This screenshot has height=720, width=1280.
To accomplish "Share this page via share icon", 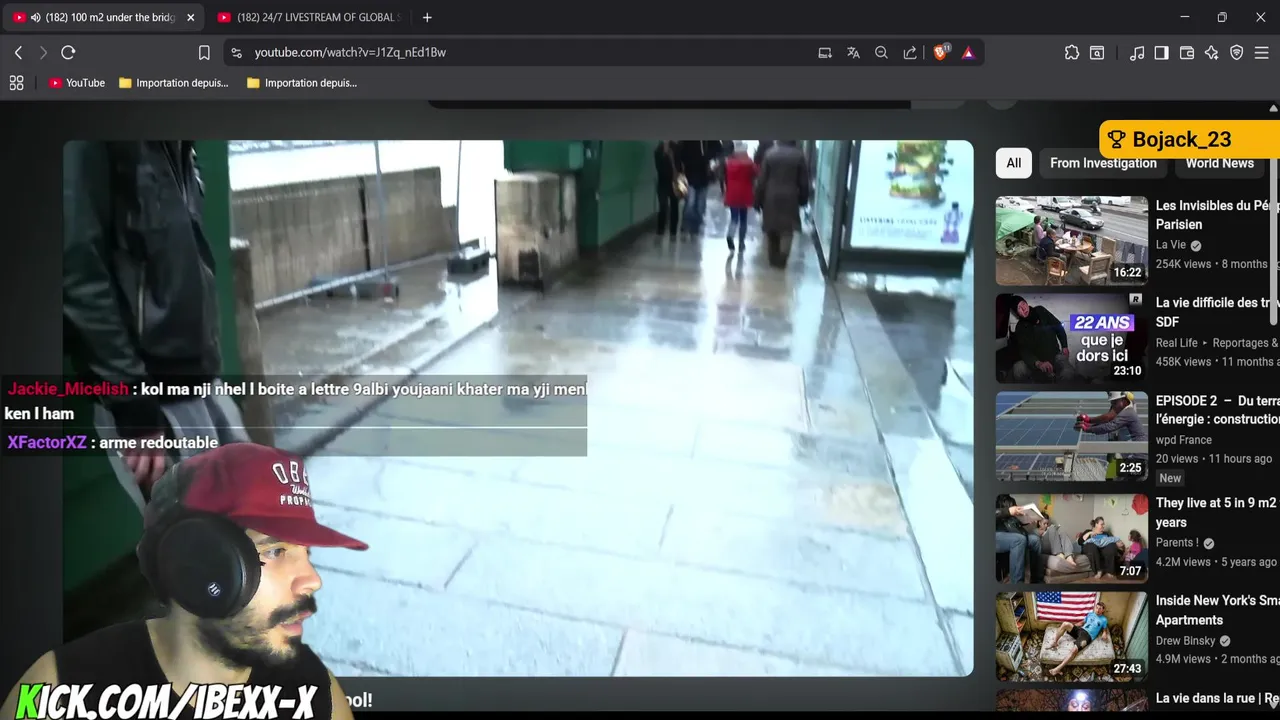I will pos(910,53).
